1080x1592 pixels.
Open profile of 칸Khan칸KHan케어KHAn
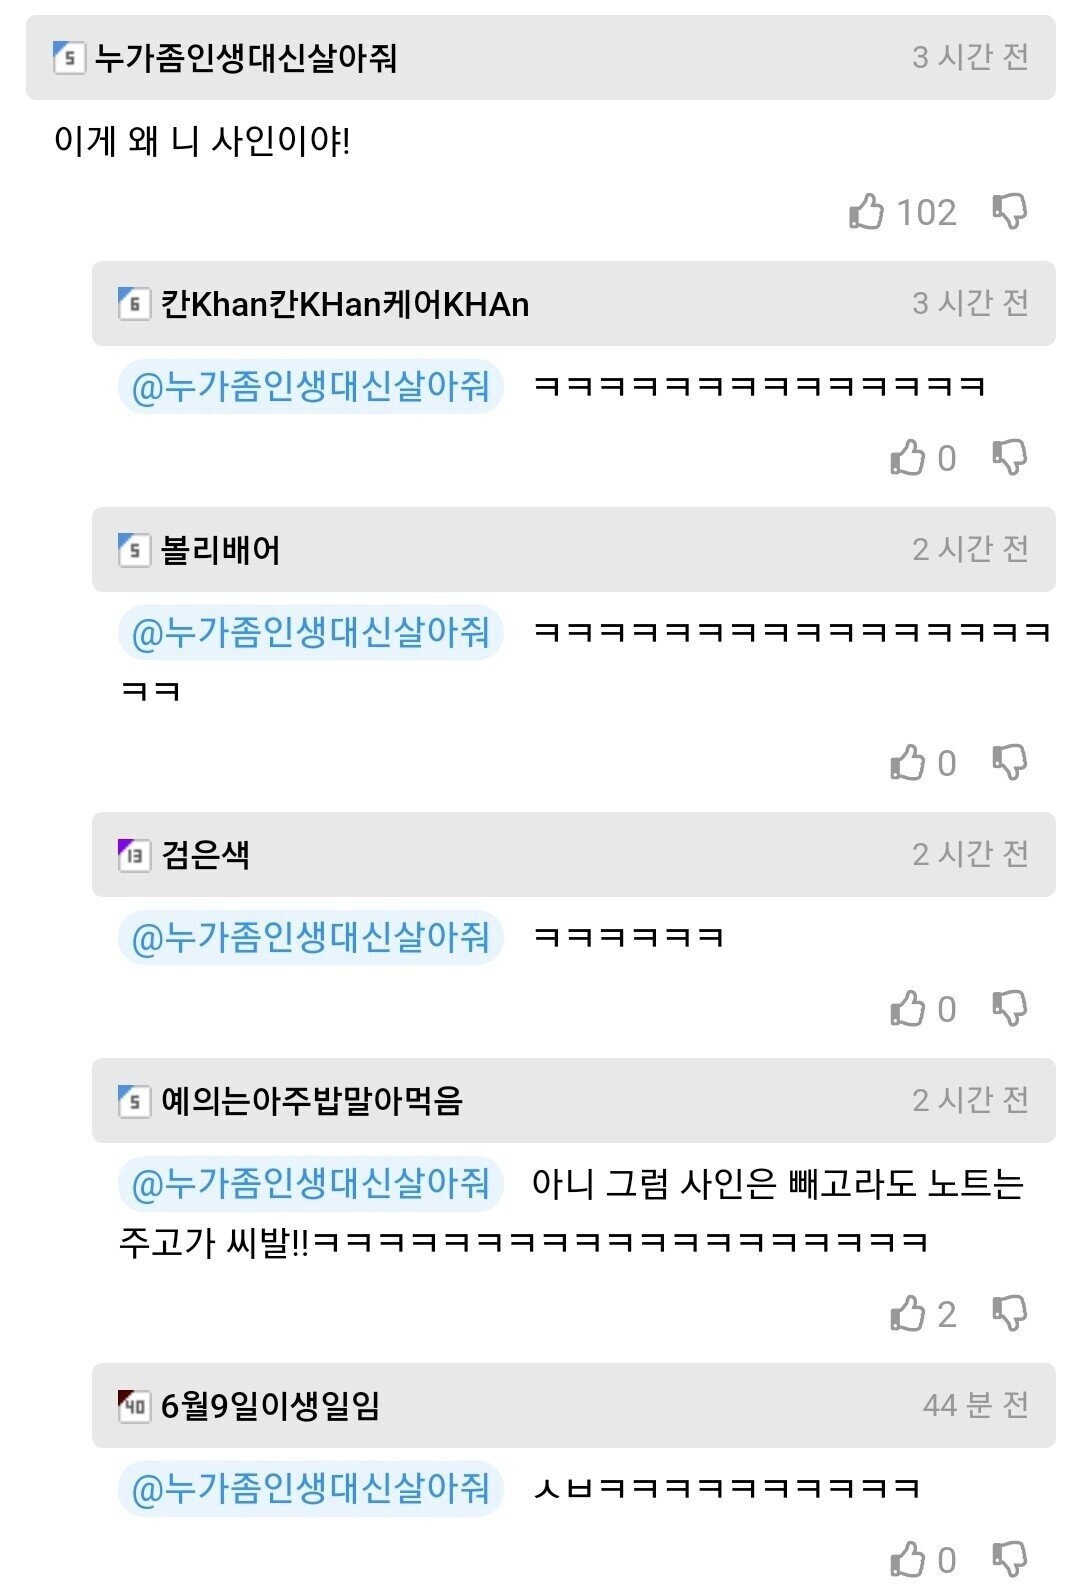345,304
